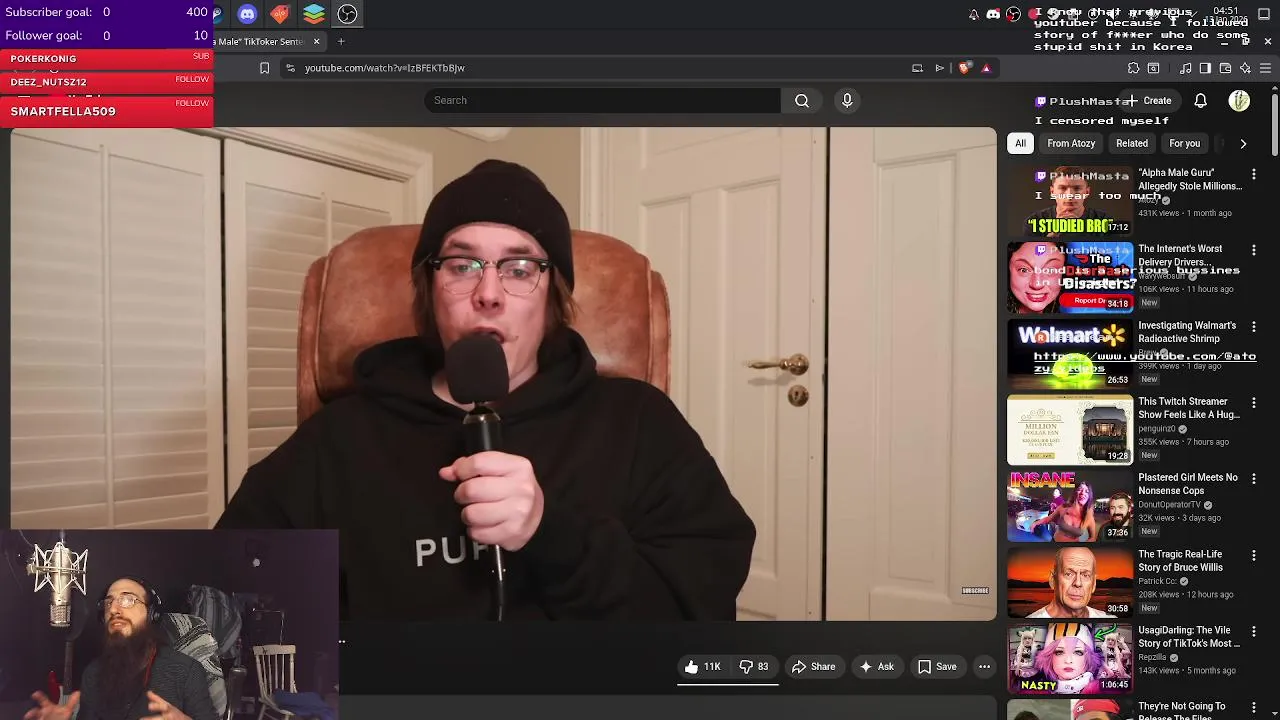Screen dimensions: 1280x720
Task: Close the TikToker browser tab
Action: click(316, 41)
